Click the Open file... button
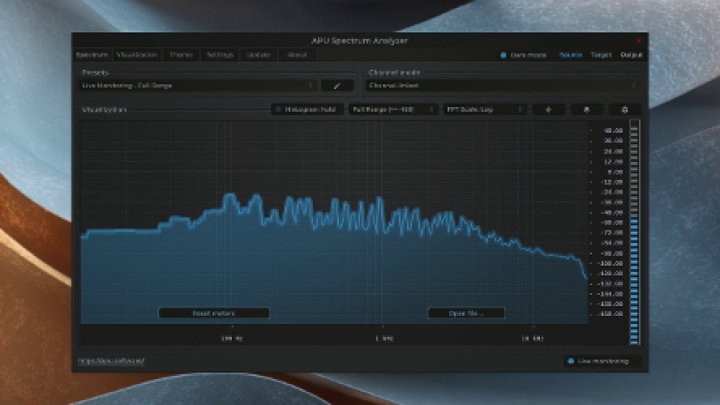 [466, 313]
